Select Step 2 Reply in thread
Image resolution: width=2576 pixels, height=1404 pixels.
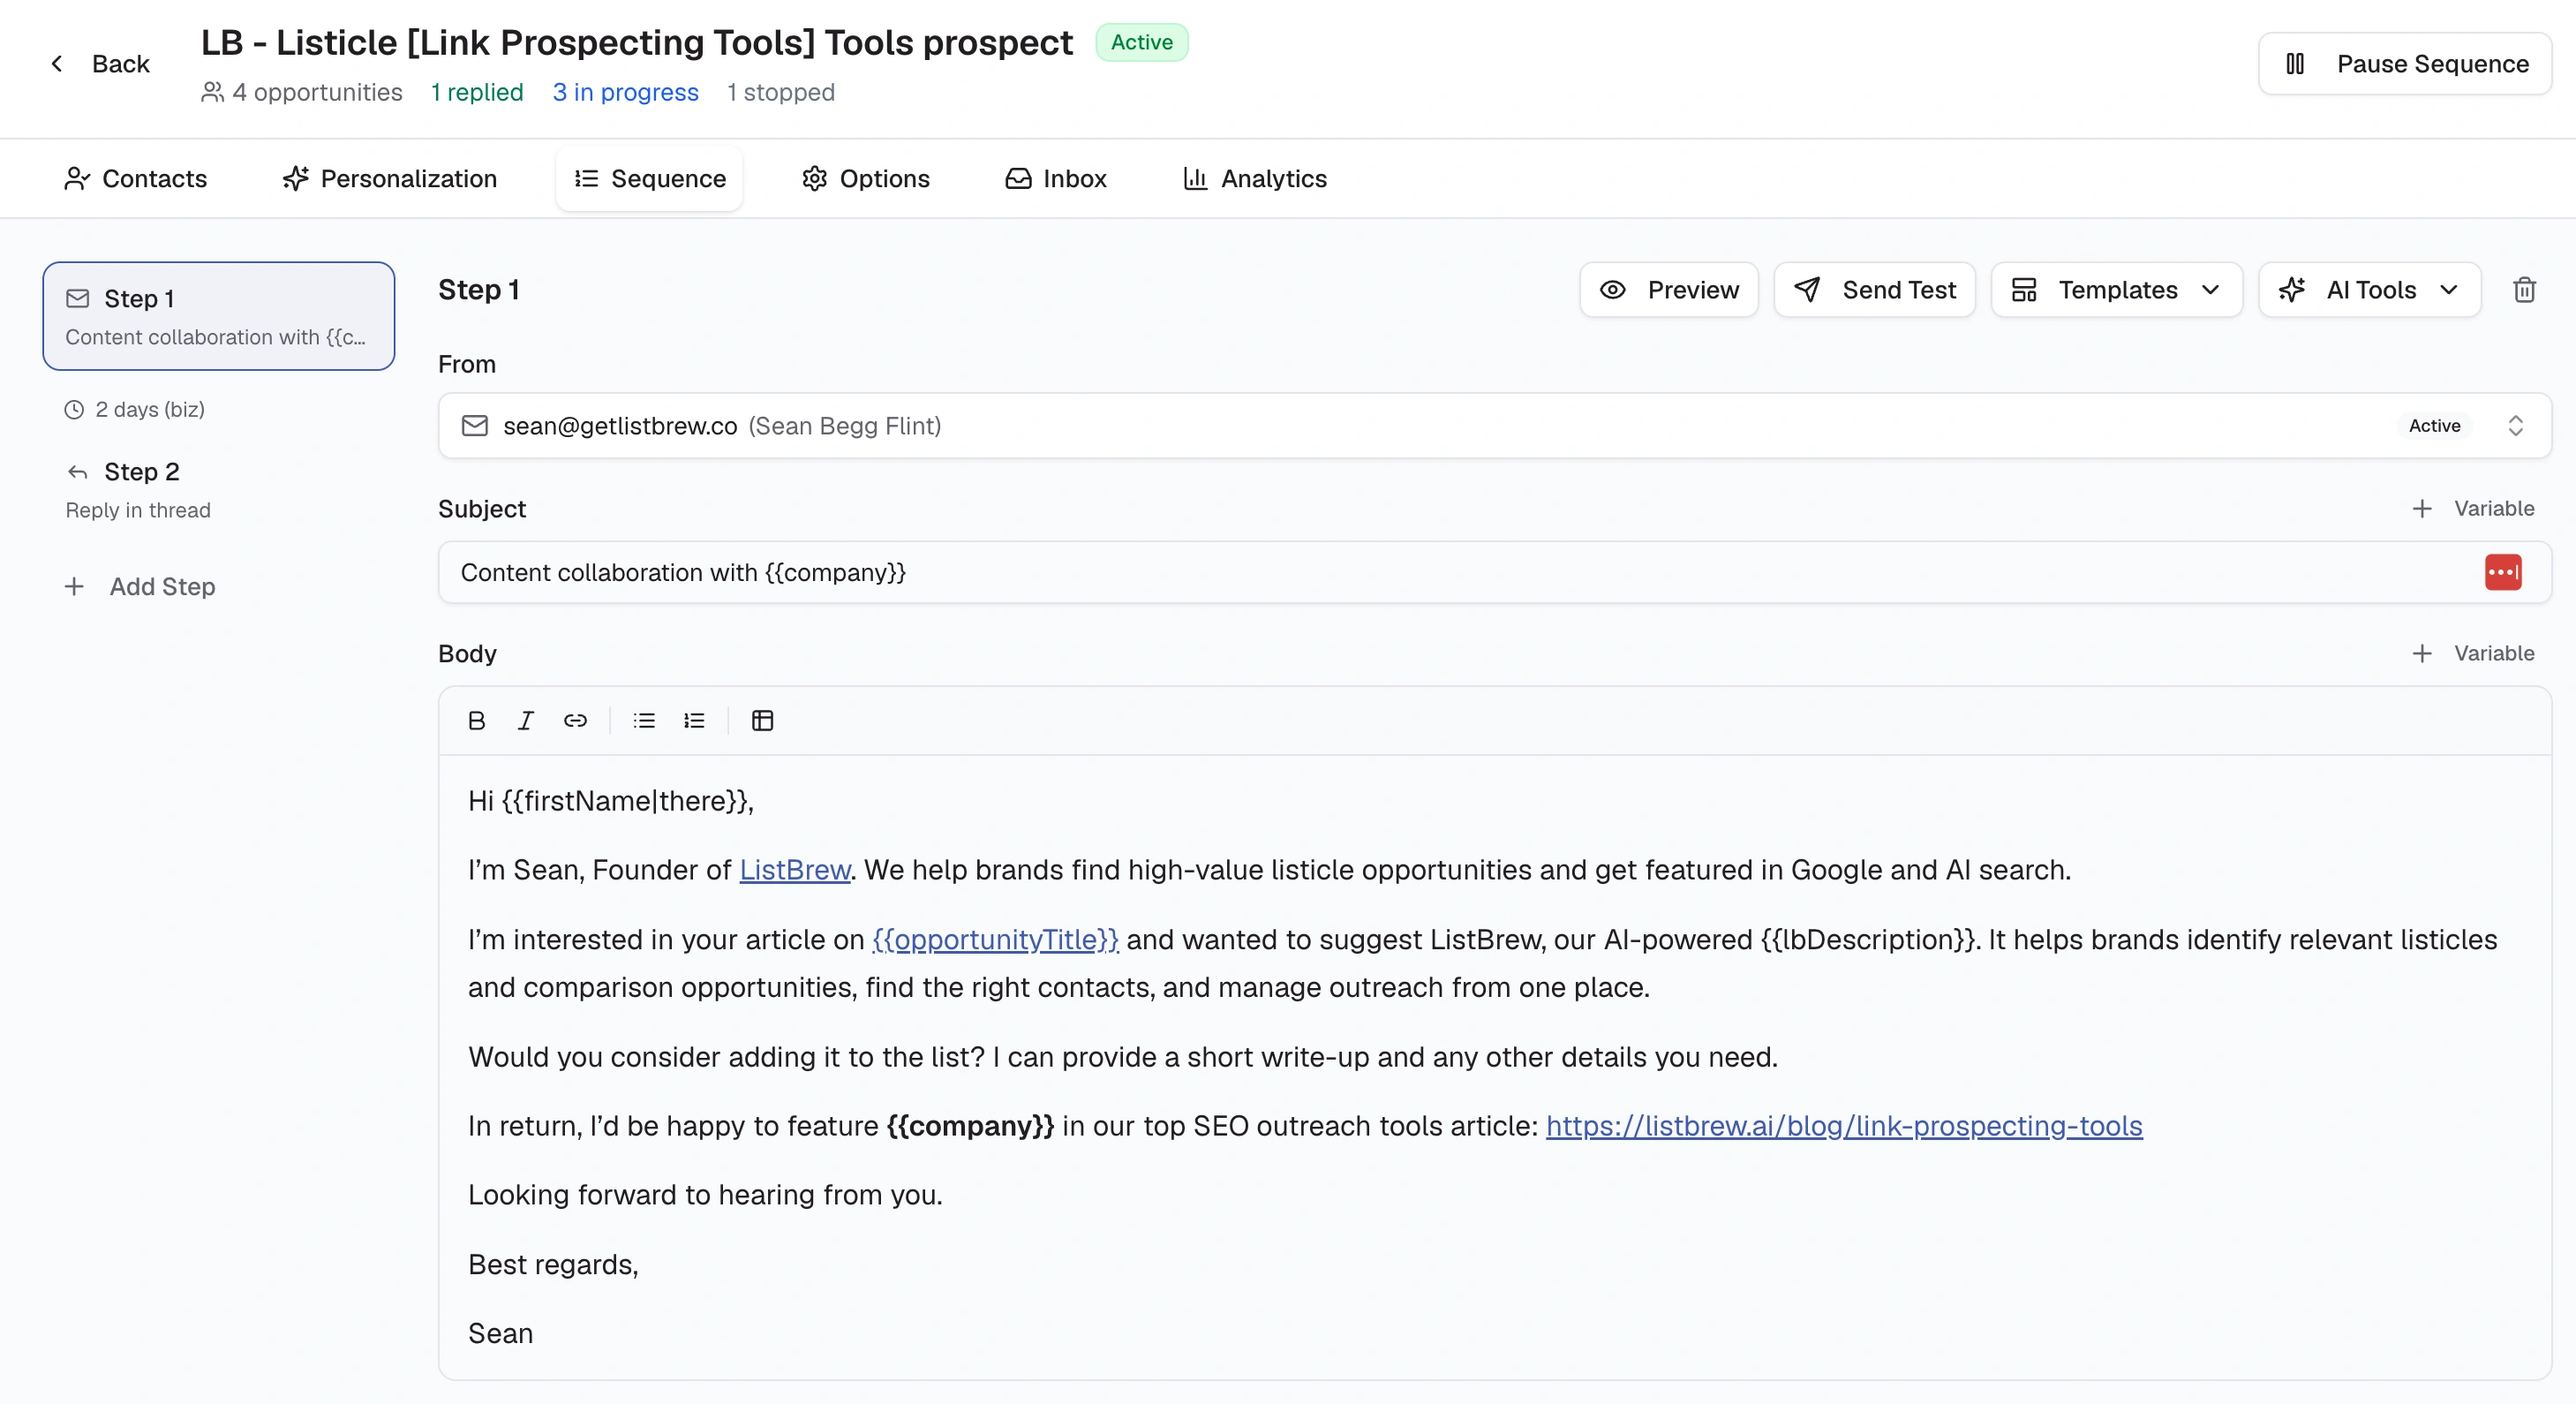pyautogui.click(x=218, y=490)
